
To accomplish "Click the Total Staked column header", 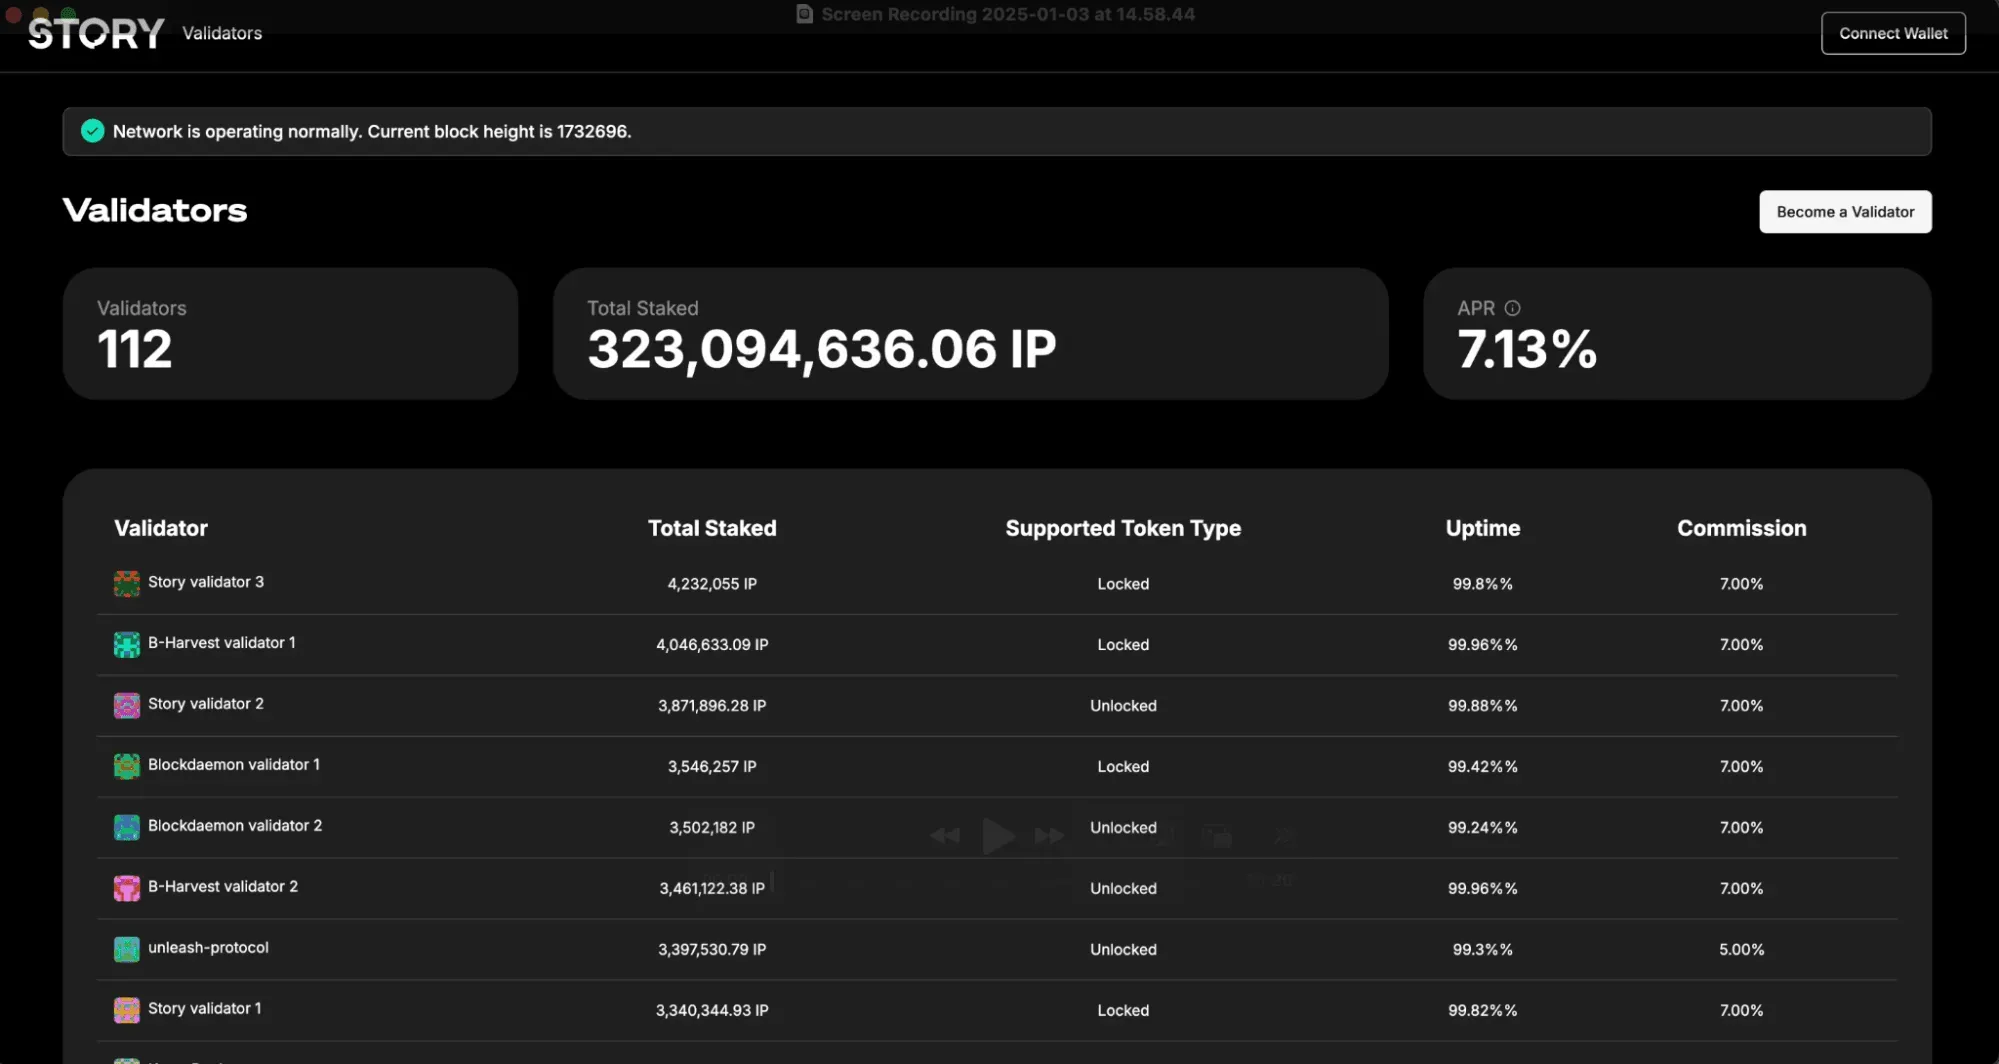I will coord(712,528).
